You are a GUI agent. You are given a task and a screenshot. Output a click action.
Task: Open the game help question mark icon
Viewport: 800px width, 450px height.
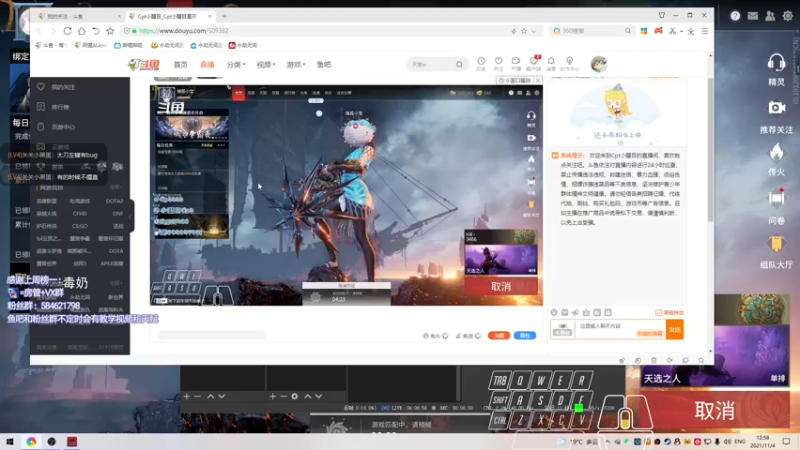735,16
